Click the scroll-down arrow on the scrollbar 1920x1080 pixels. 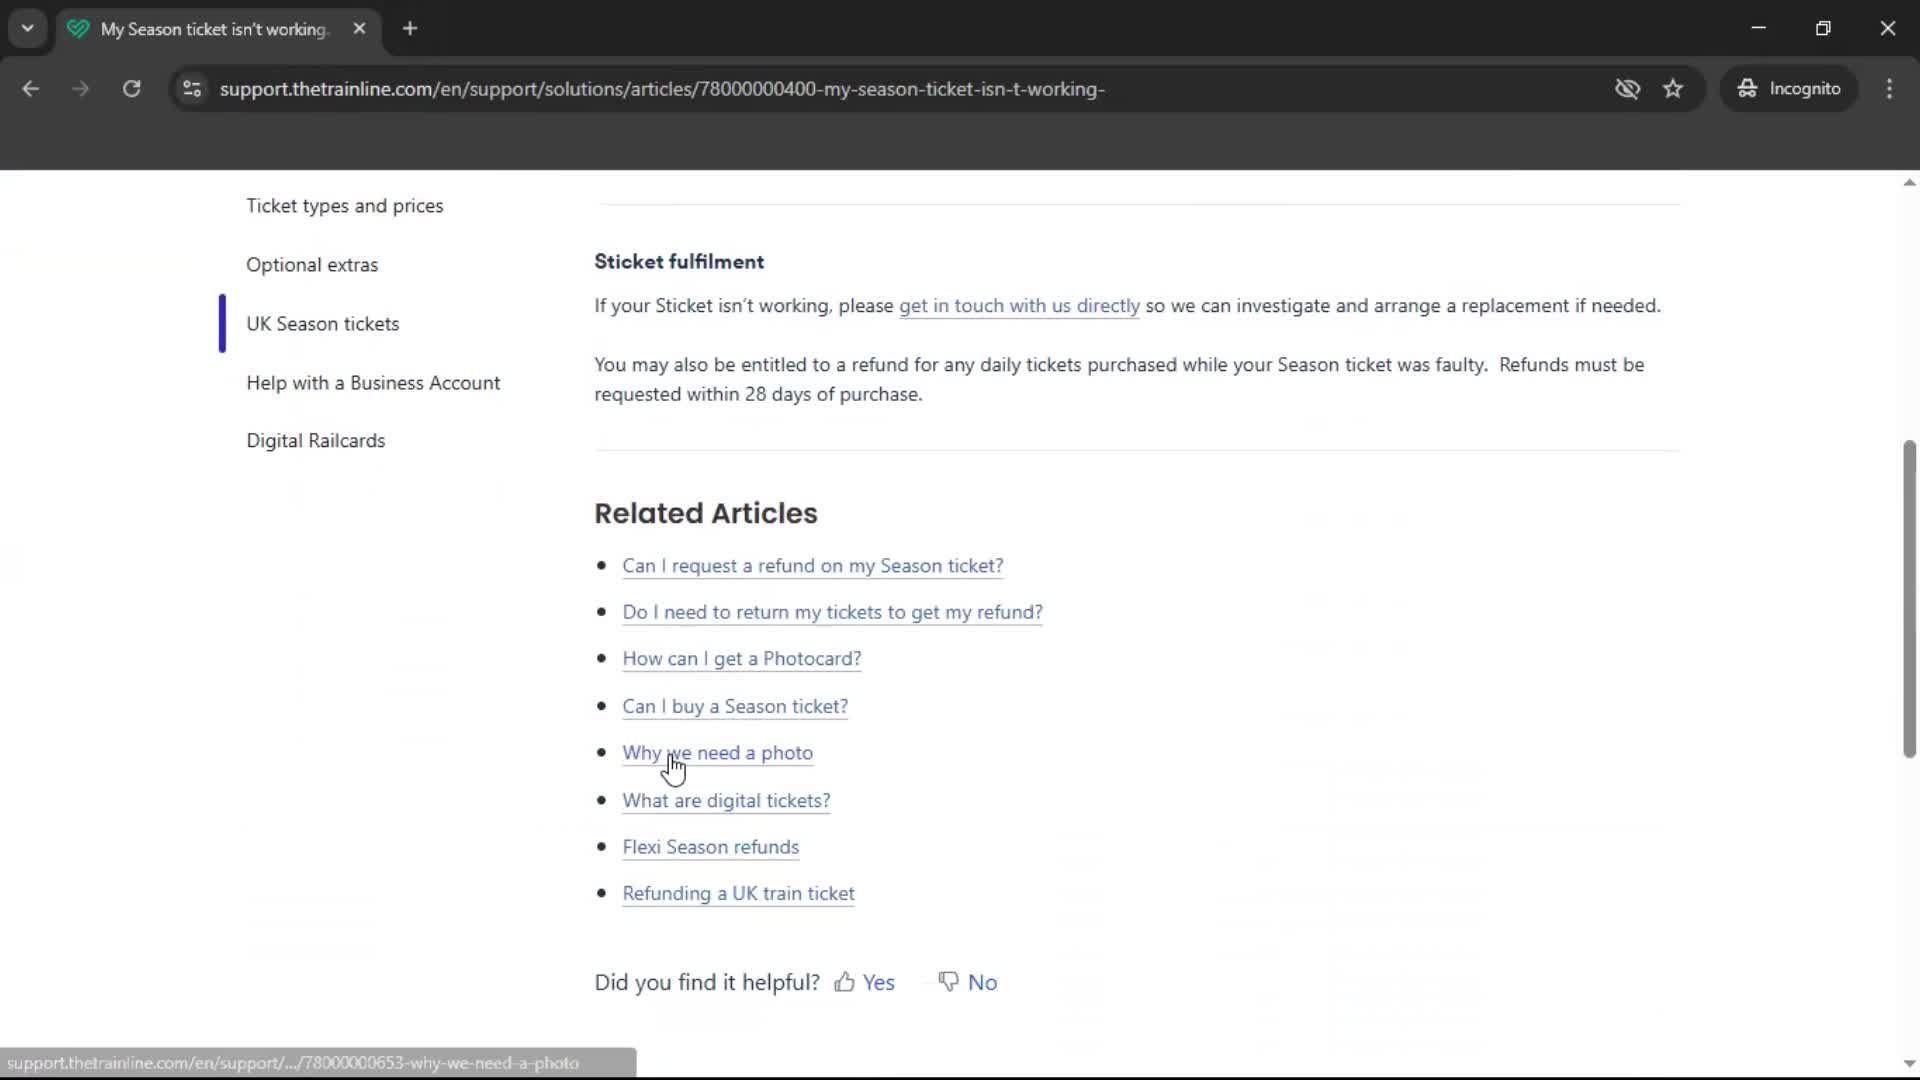click(1908, 1064)
